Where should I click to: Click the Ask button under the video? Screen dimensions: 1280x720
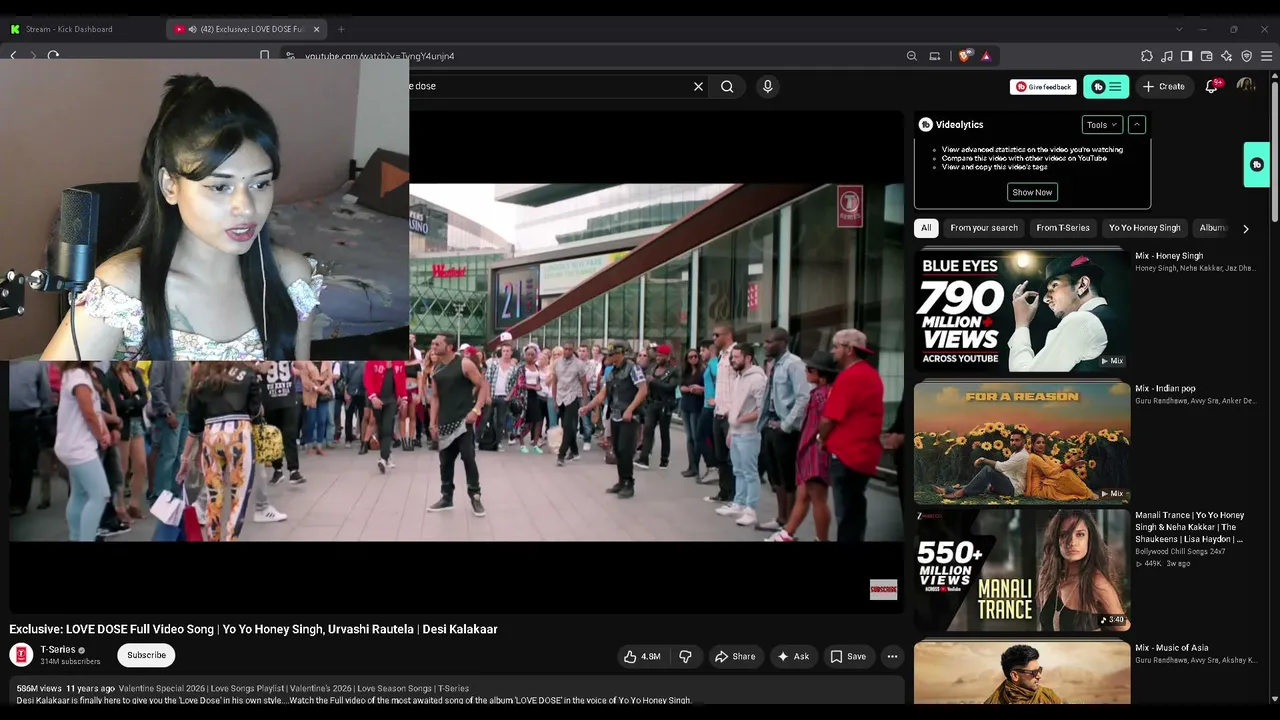[x=793, y=657]
